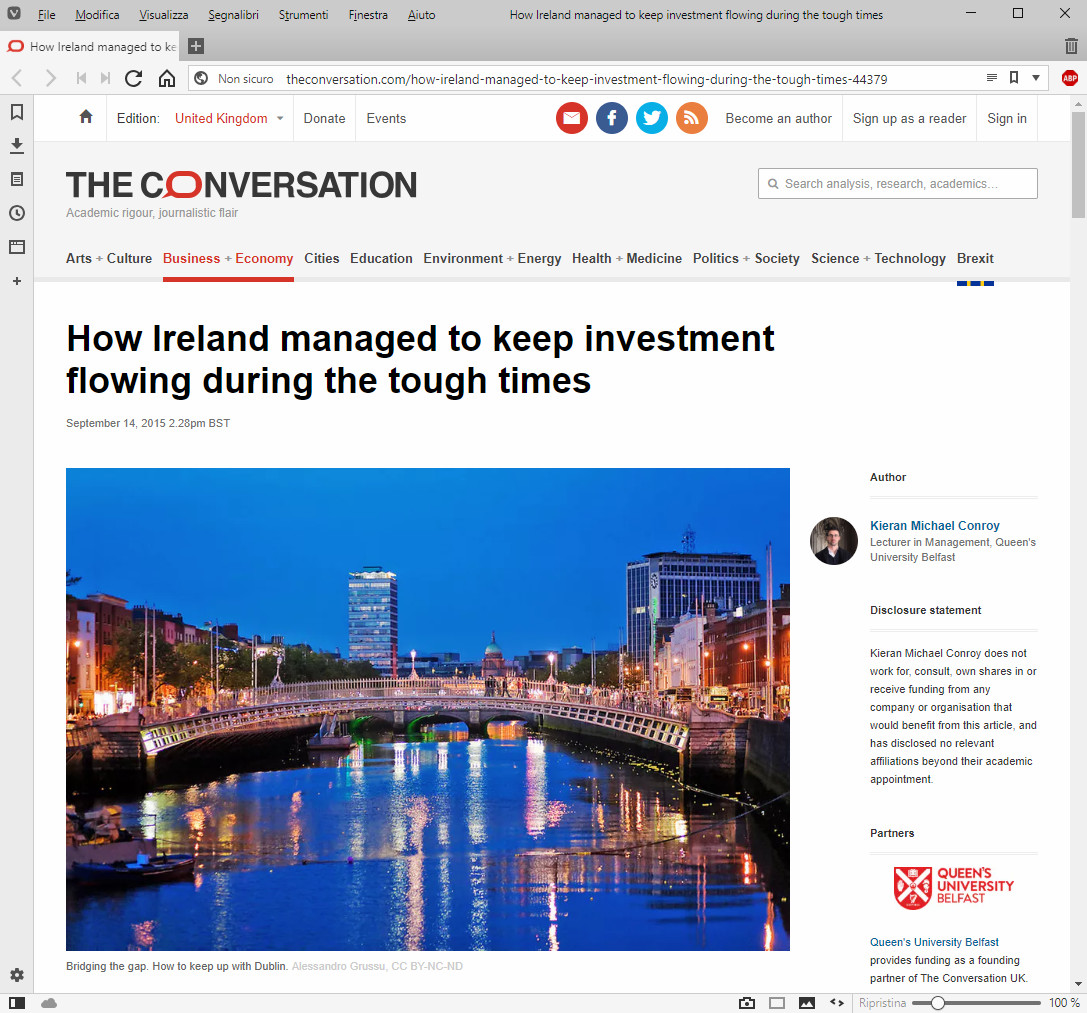This screenshot has height=1013, width=1087.
Task: Reset zoom with Ripristina button
Action: [882, 1003]
